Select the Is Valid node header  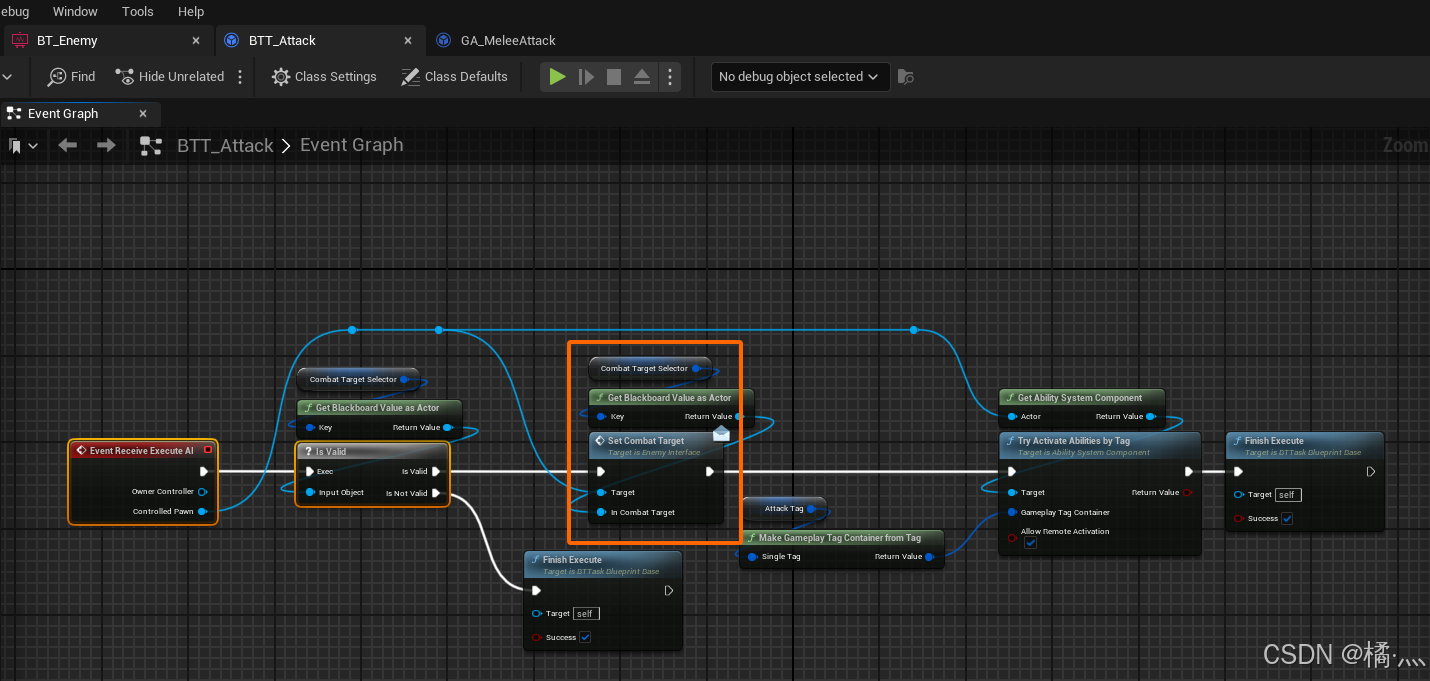click(x=372, y=452)
